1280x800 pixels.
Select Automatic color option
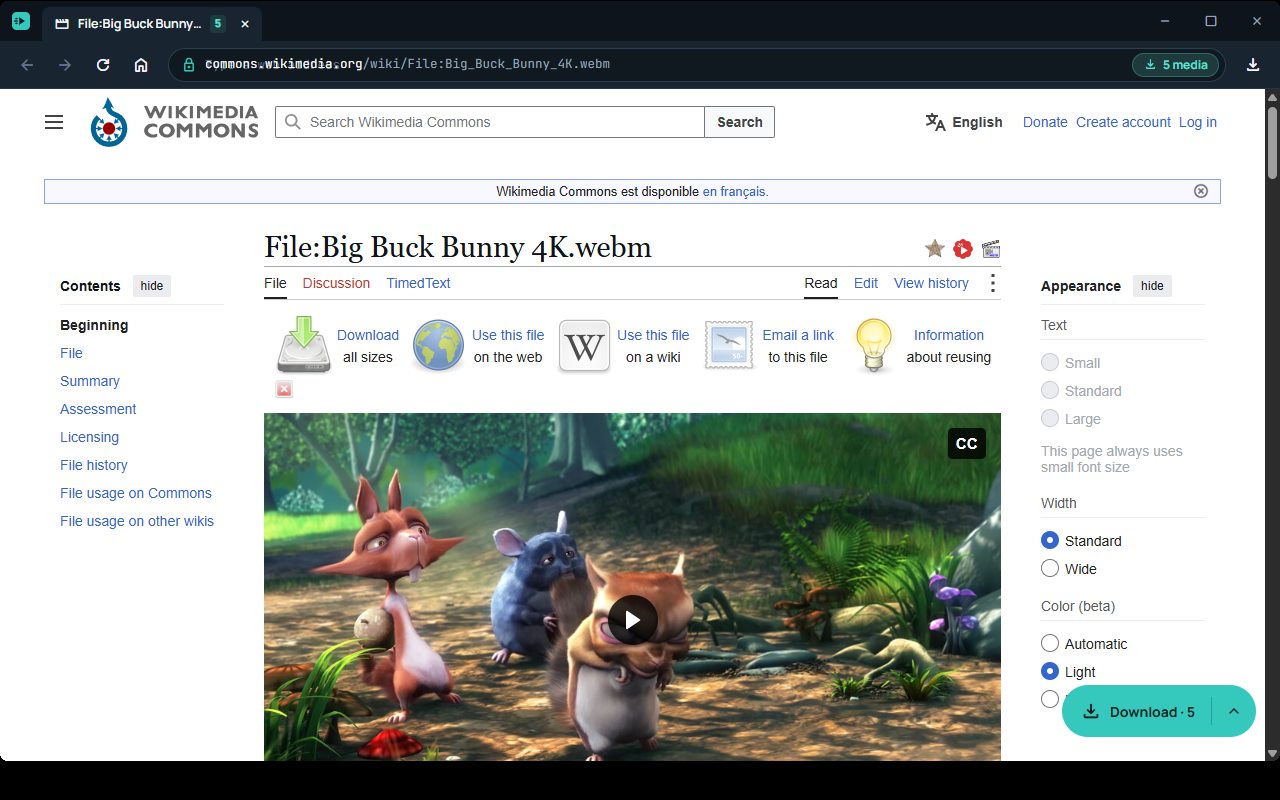(x=1050, y=643)
